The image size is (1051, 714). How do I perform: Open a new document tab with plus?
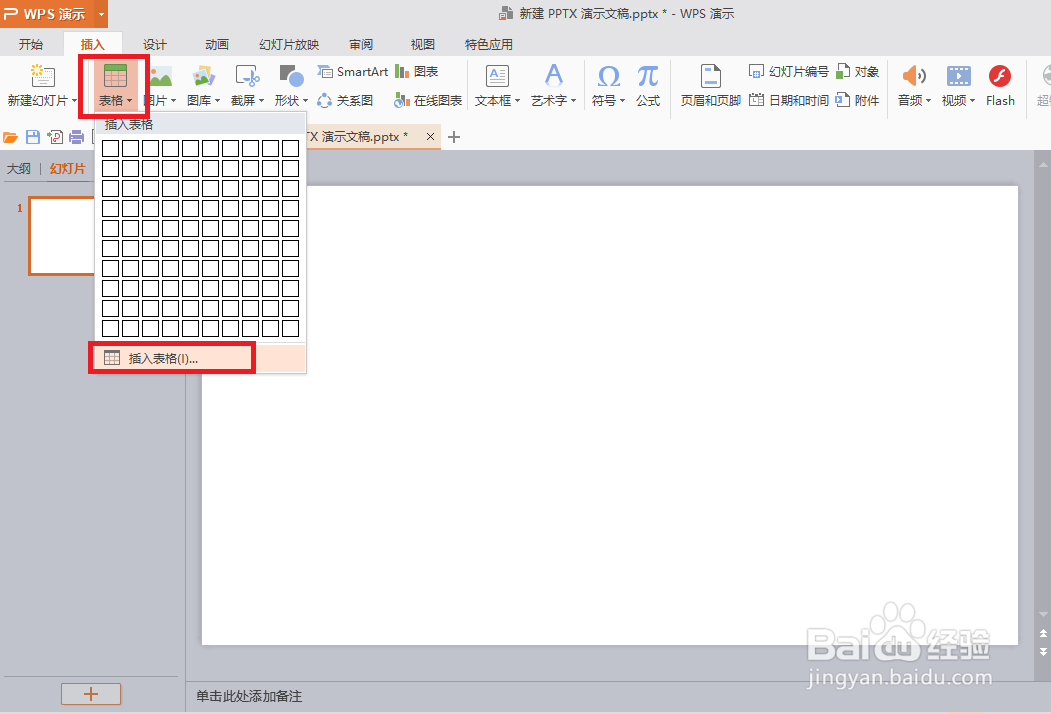point(454,137)
